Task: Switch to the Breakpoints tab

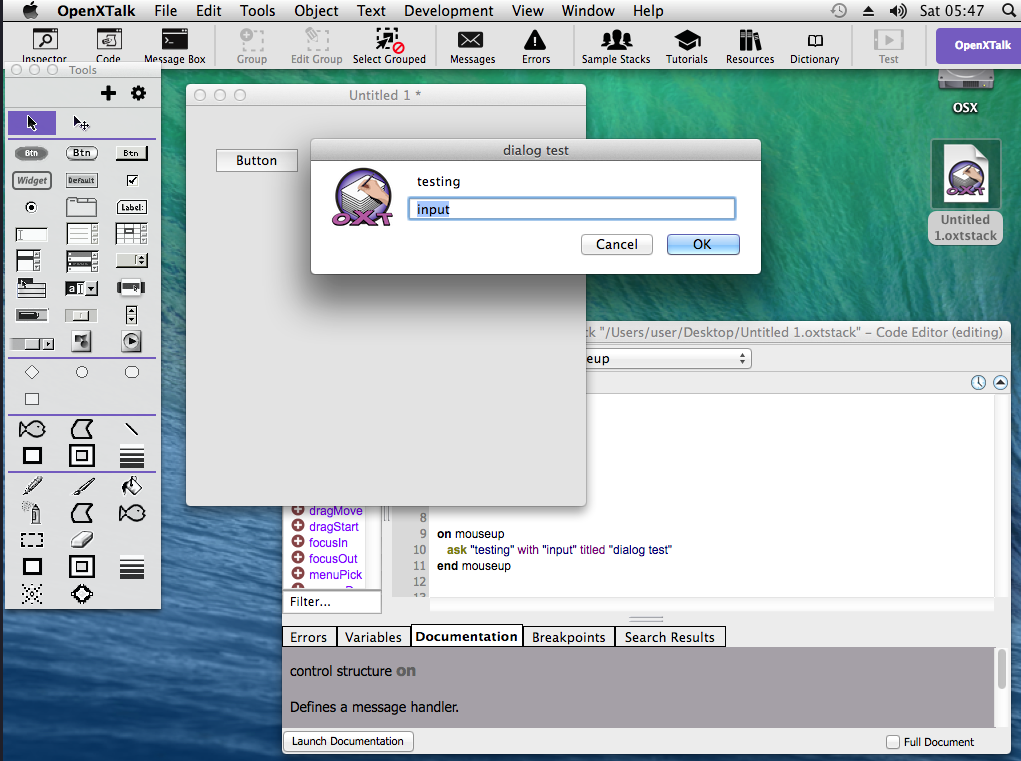Action: pos(568,637)
